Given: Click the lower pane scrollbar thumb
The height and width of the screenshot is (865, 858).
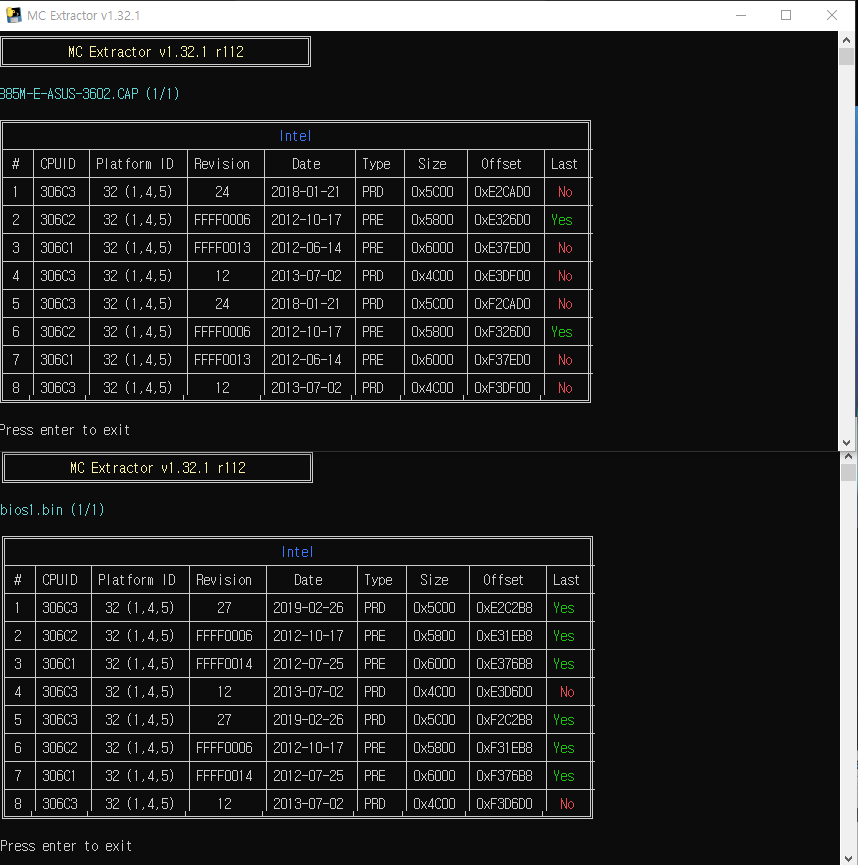Looking at the screenshot, I should 848,472.
